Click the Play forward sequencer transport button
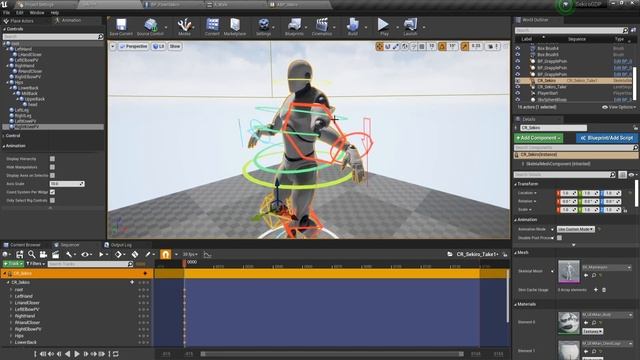 pyautogui.click(x=76, y=354)
